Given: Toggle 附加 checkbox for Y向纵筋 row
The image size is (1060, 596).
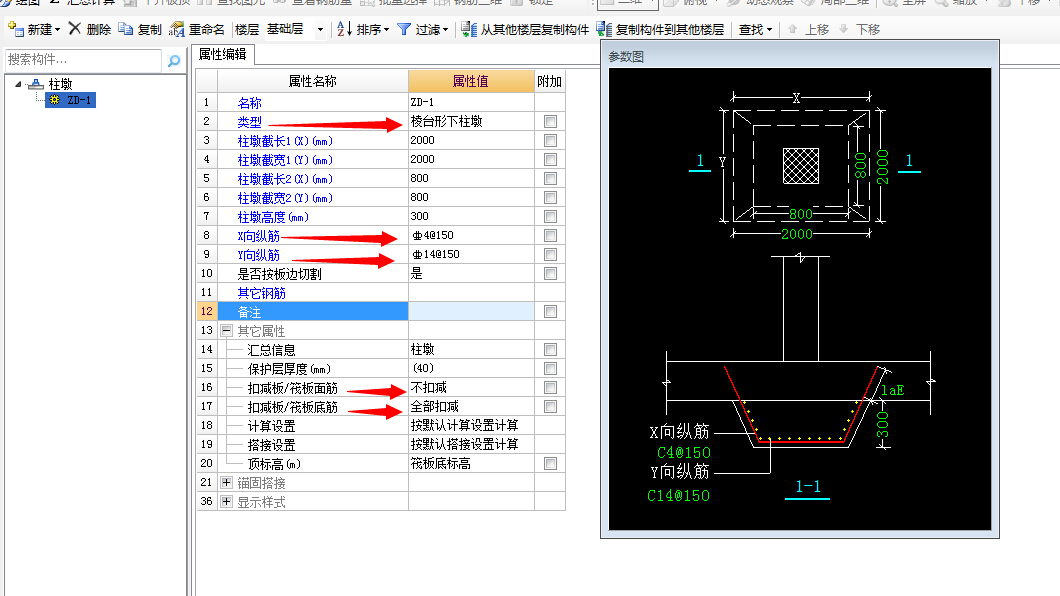Looking at the screenshot, I should pyautogui.click(x=550, y=254).
